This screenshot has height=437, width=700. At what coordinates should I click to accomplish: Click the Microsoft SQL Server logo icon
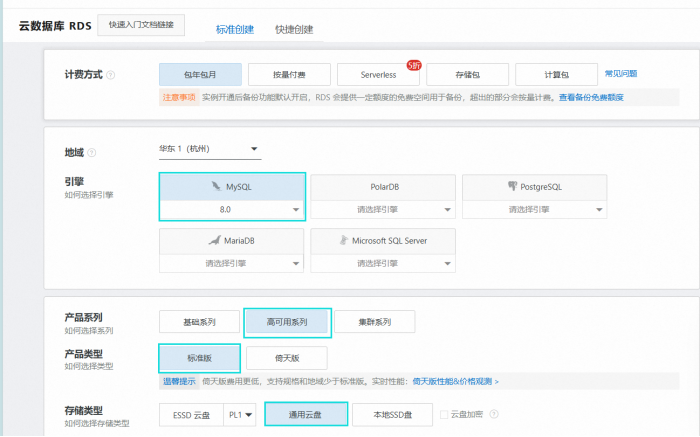pyautogui.click(x=343, y=240)
